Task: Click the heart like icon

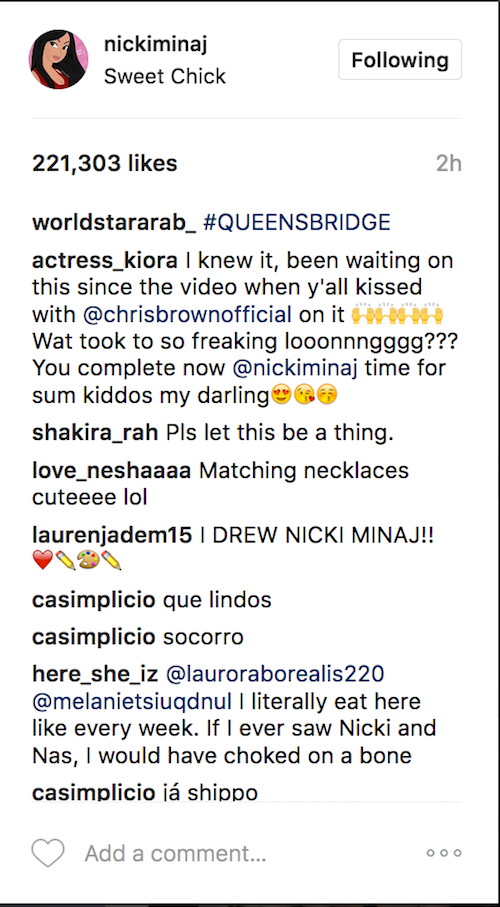Action: (x=48, y=853)
